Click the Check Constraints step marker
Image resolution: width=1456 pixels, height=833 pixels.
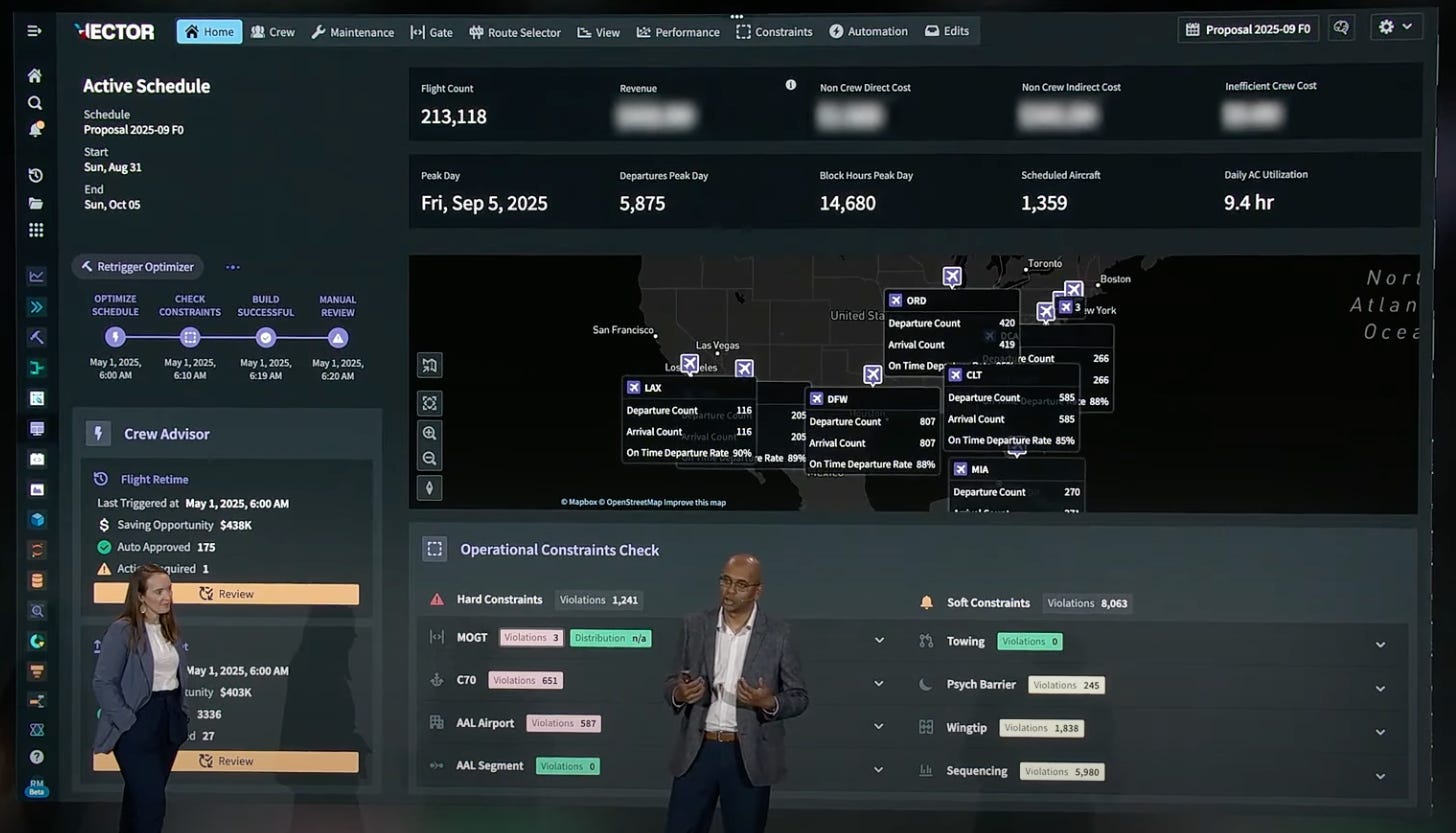tap(190, 337)
